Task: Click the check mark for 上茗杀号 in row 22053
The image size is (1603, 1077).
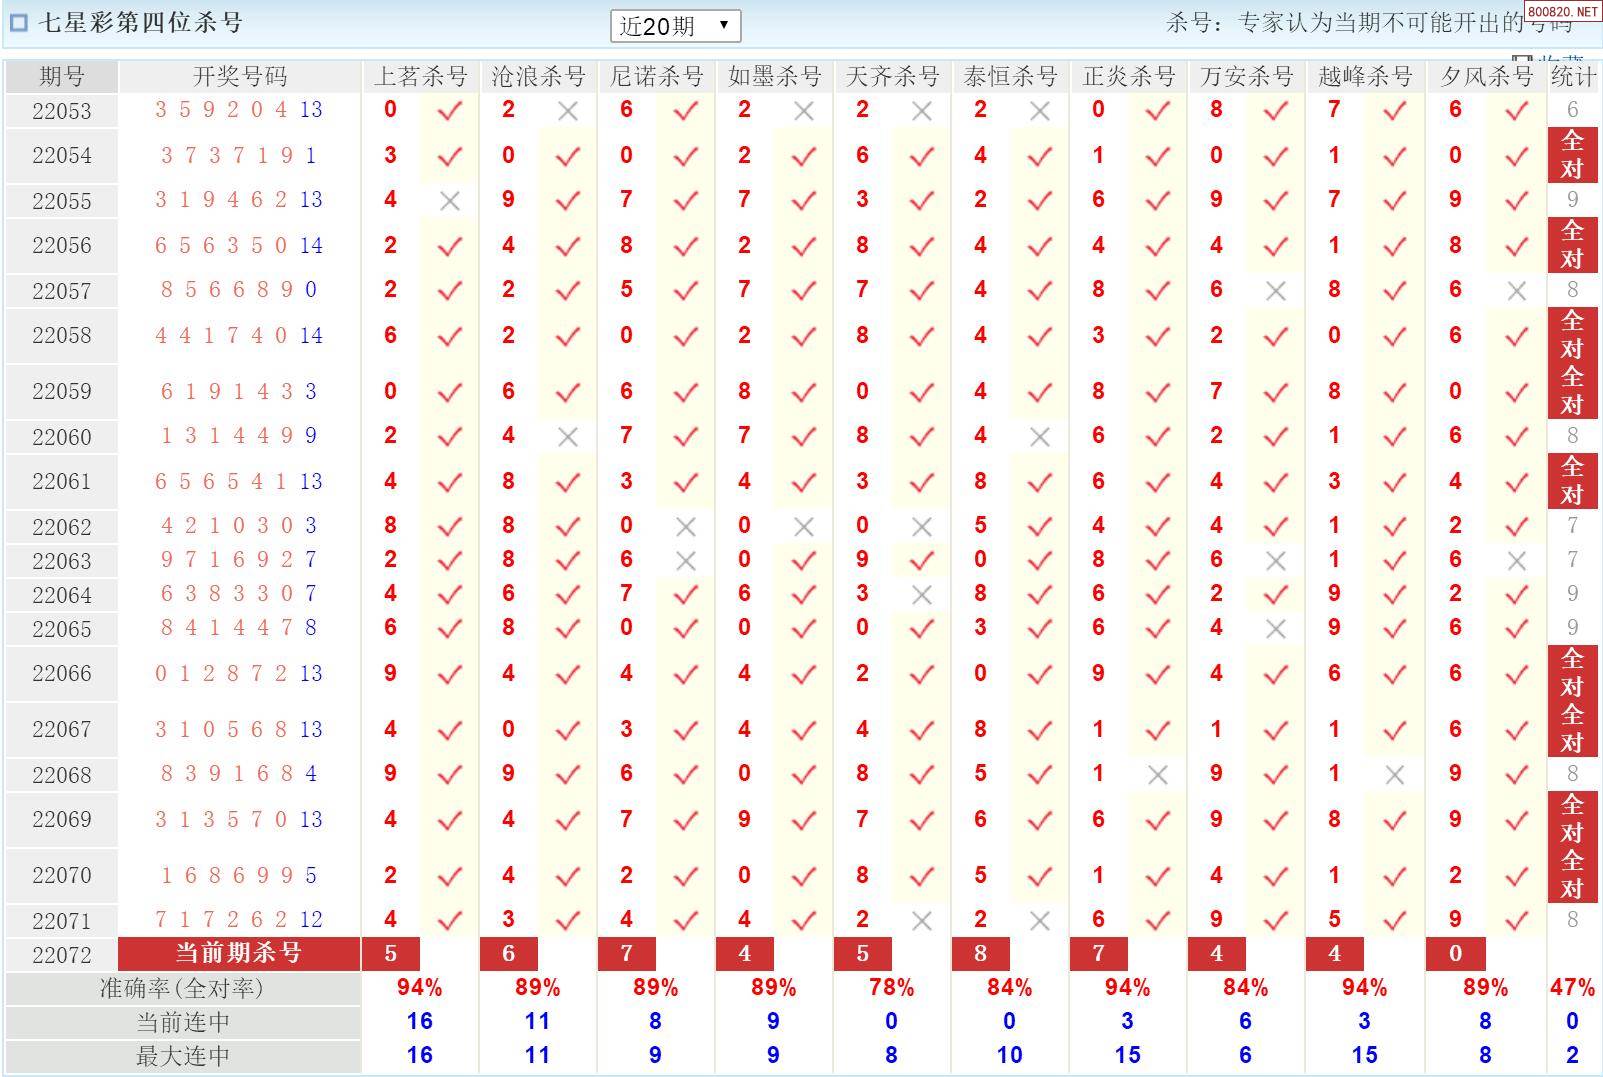Action: [450, 111]
